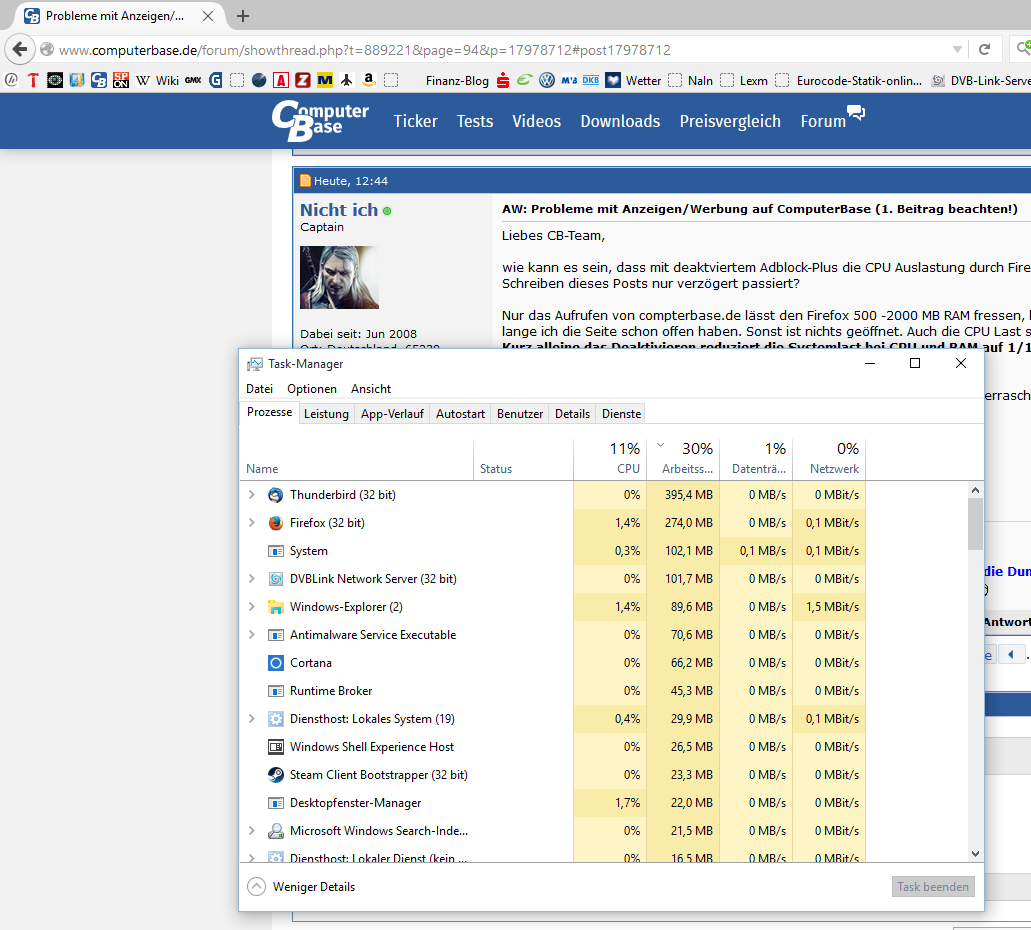Open the red T bookmark icon

[x=33, y=80]
